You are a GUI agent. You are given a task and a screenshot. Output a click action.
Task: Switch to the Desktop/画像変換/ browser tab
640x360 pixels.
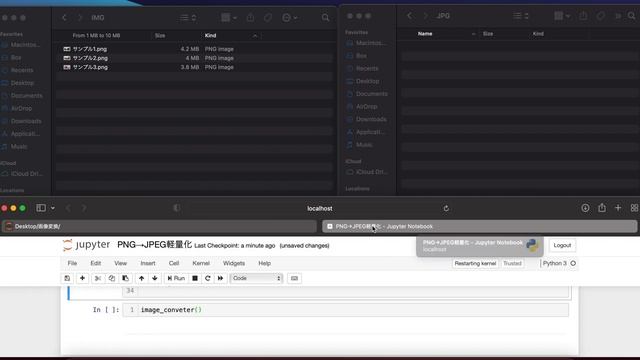pyautogui.click(x=159, y=227)
